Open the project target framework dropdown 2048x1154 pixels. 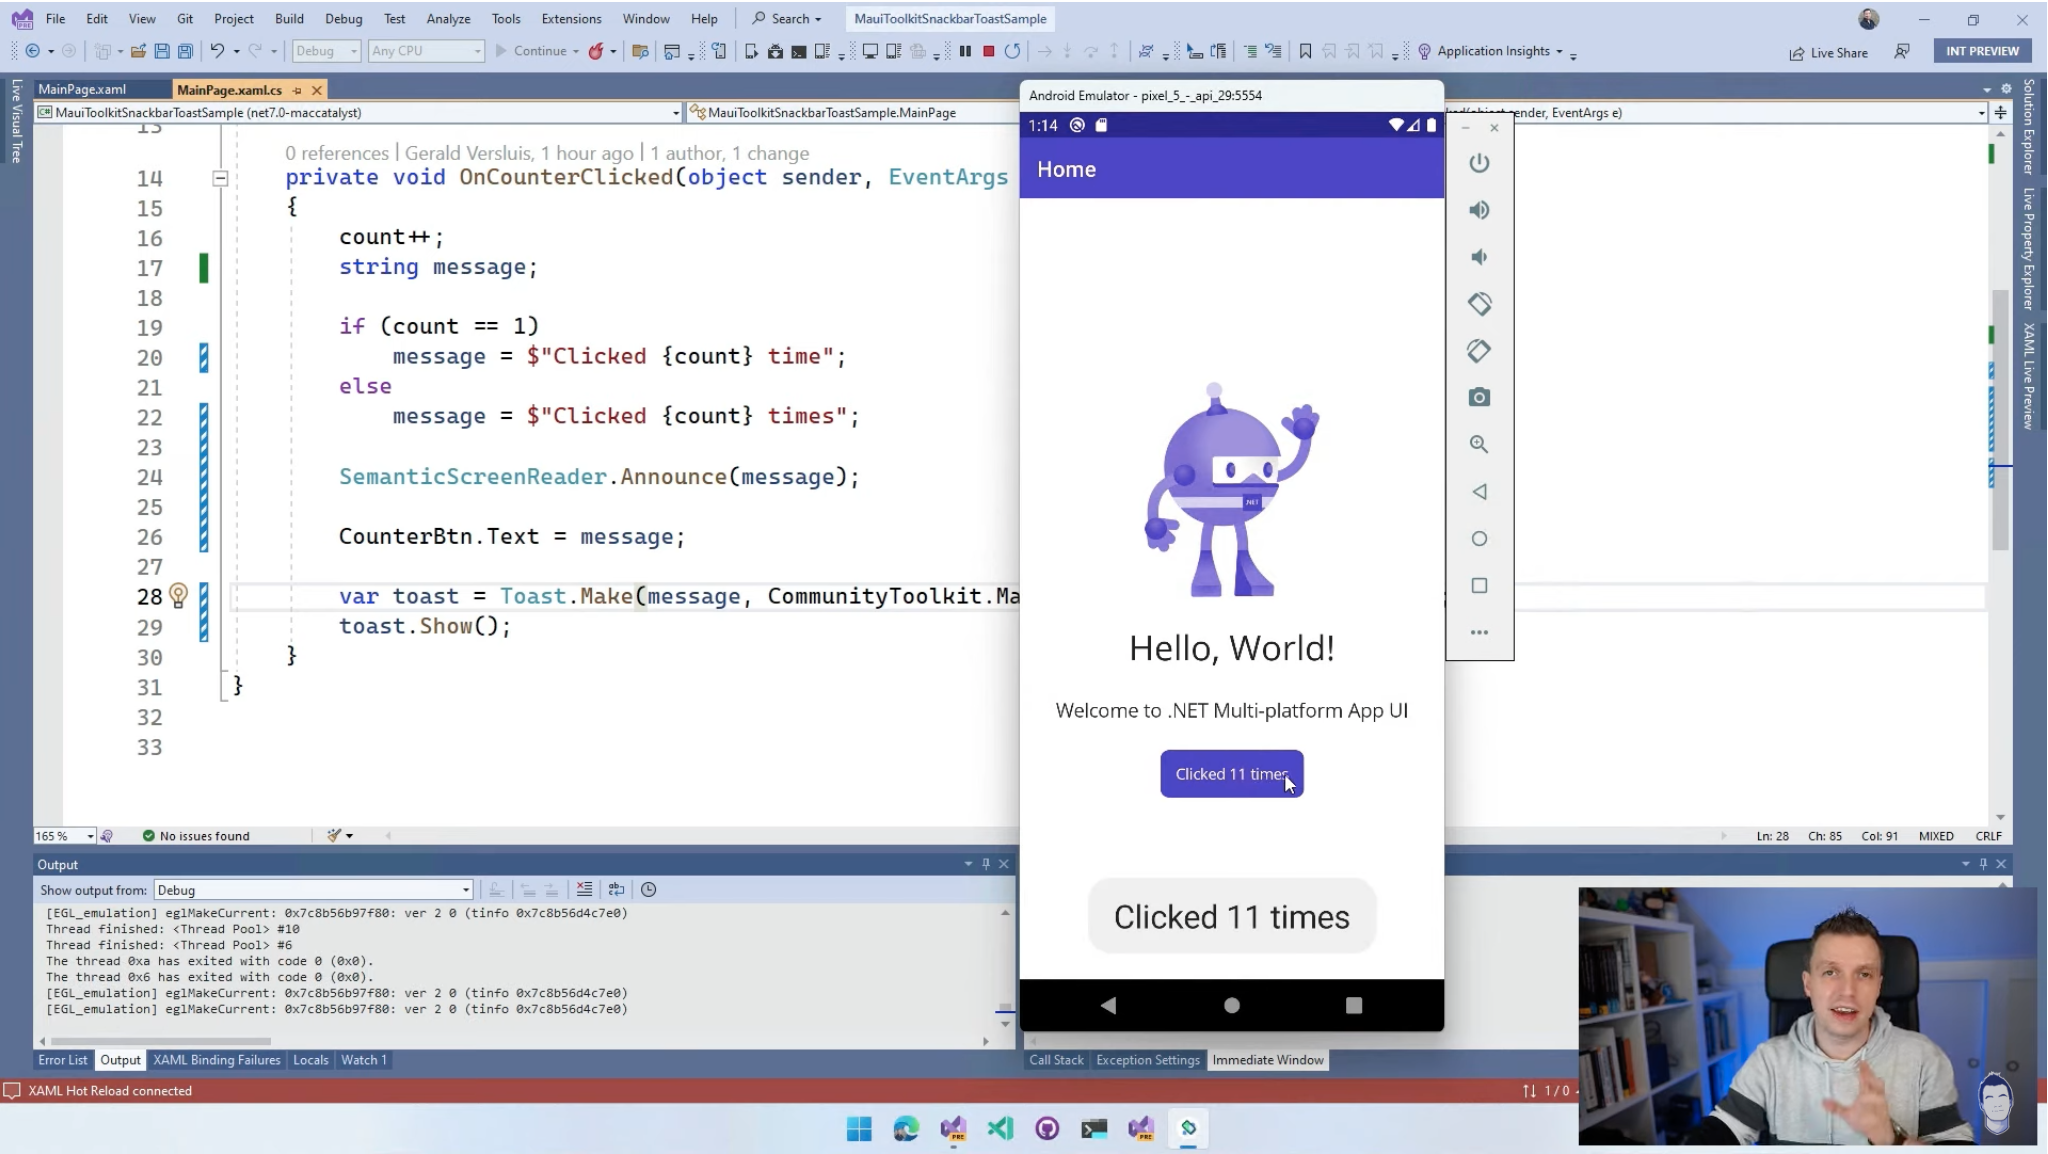(x=359, y=113)
